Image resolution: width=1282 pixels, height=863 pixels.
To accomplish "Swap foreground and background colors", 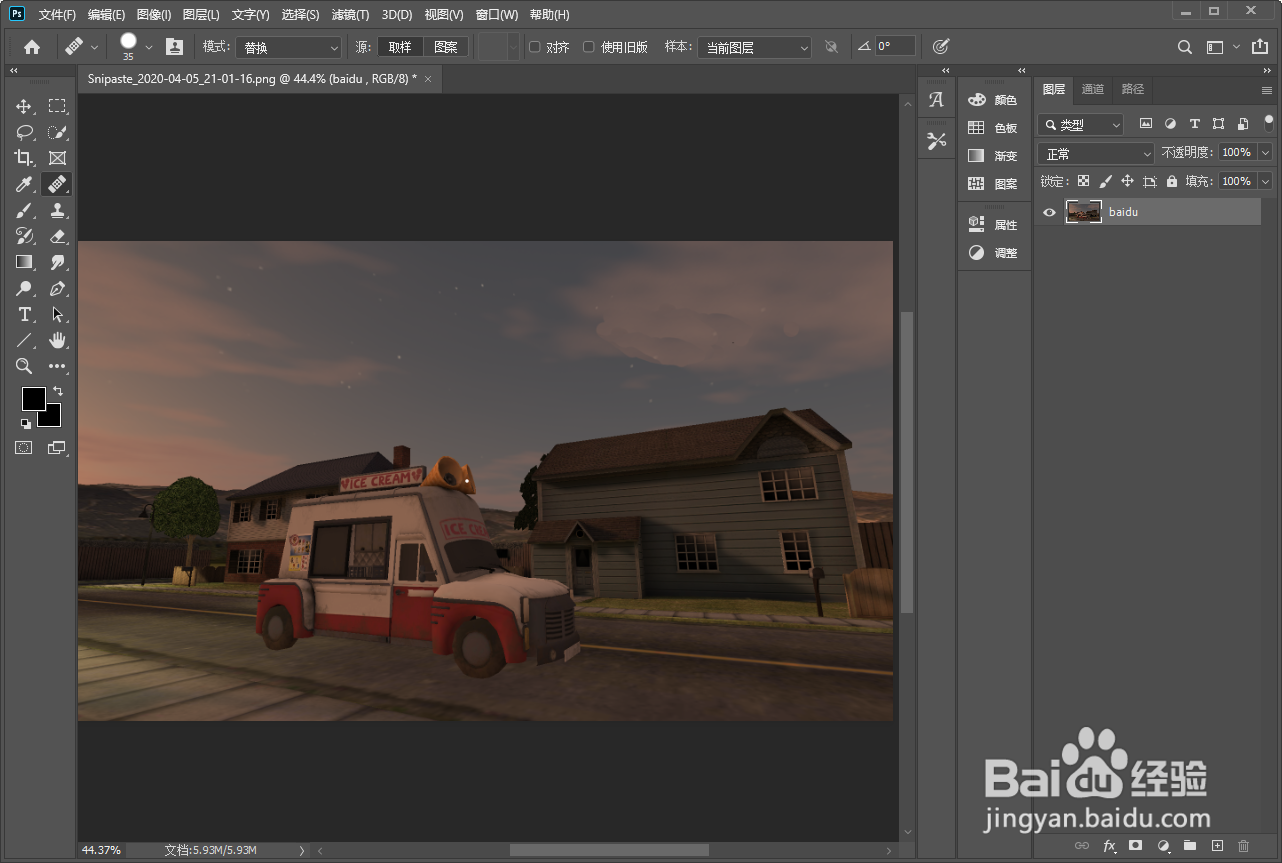I will (x=58, y=391).
